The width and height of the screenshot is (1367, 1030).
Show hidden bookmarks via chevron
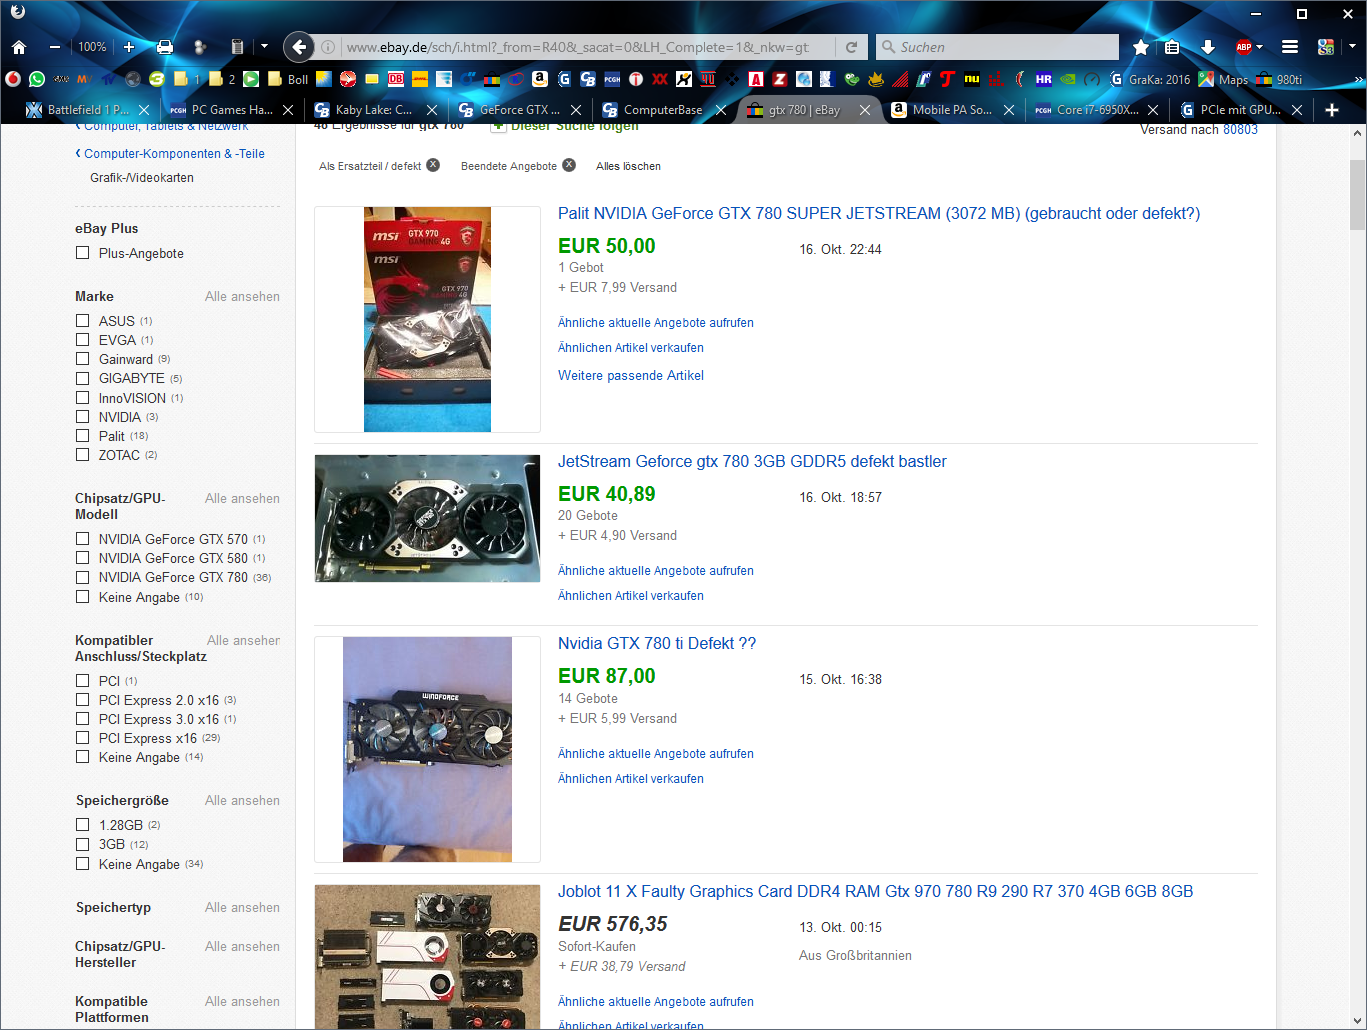1358,79
